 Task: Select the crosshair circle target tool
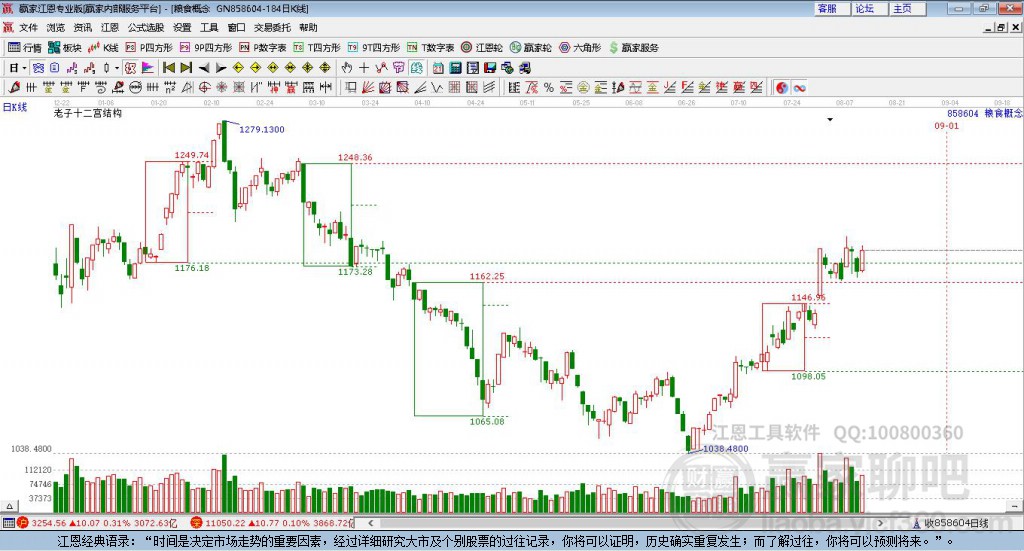click(204, 87)
